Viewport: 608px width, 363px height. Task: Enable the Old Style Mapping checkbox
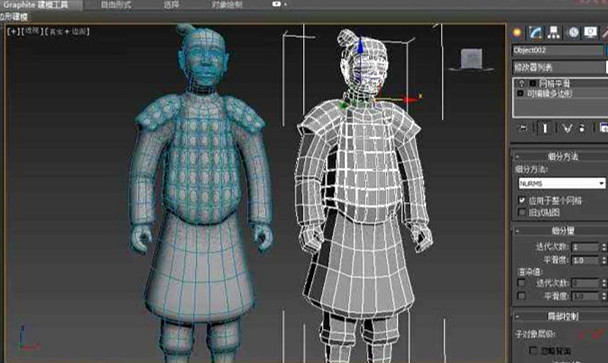(522, 213)
